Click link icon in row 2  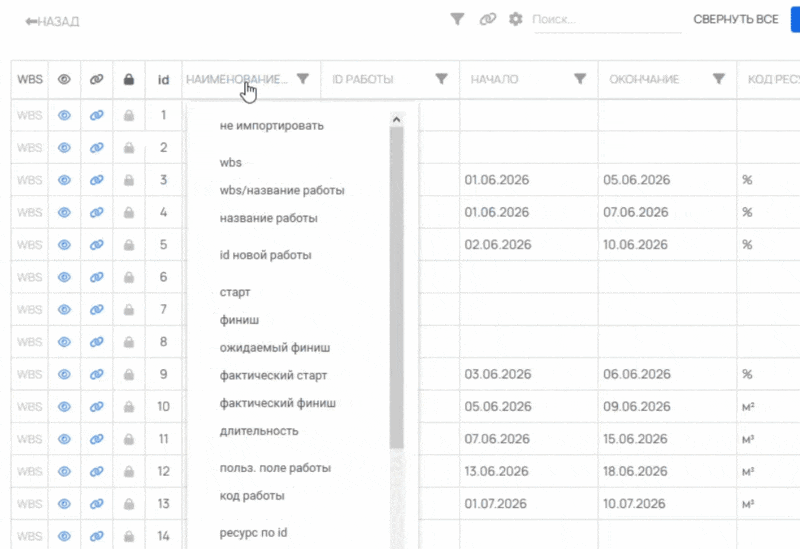pos(96,148)
